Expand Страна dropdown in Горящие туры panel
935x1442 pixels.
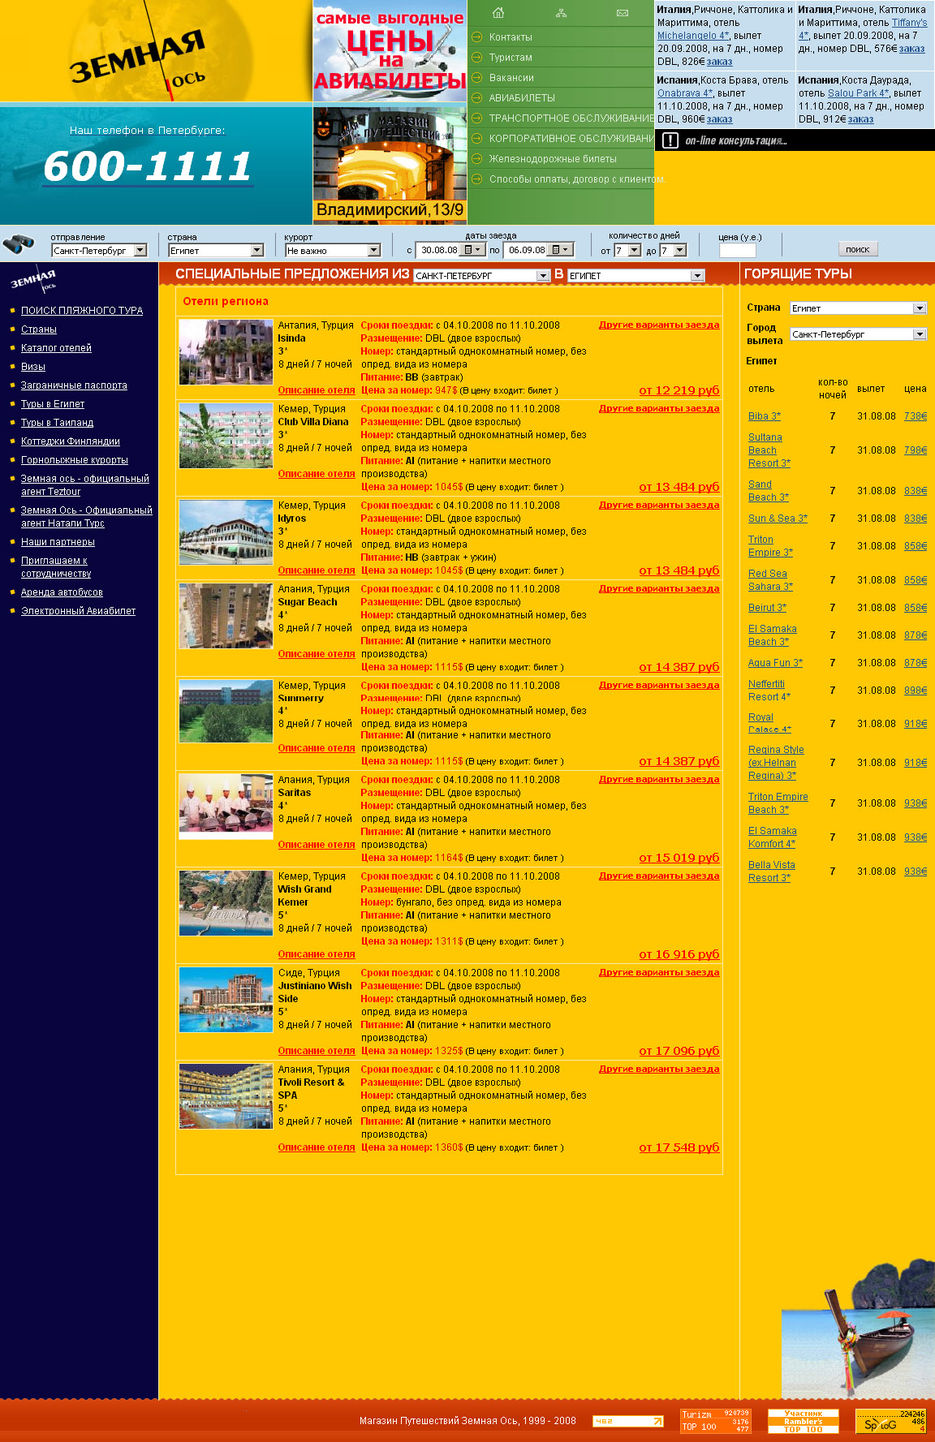pyautogui.click(x=919, y=308)
